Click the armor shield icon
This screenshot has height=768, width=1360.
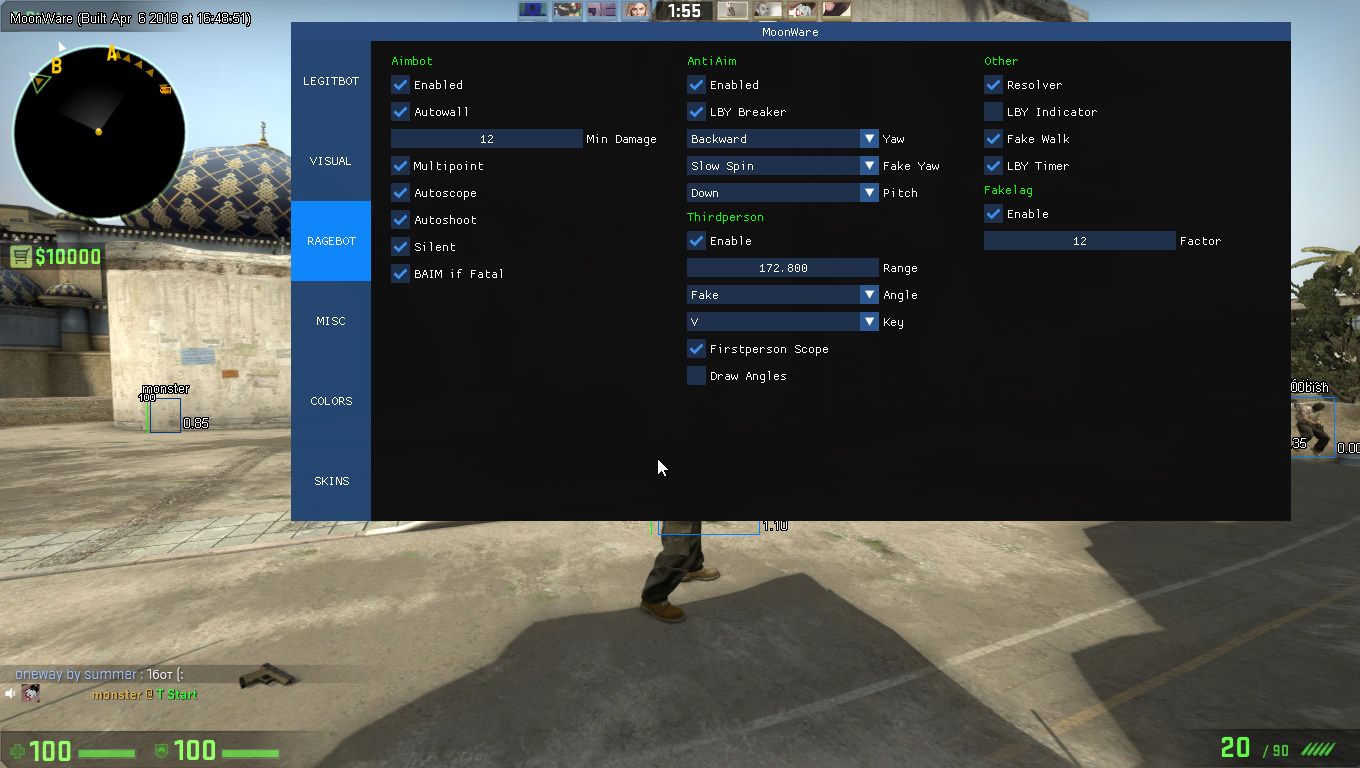coord(162,750)
